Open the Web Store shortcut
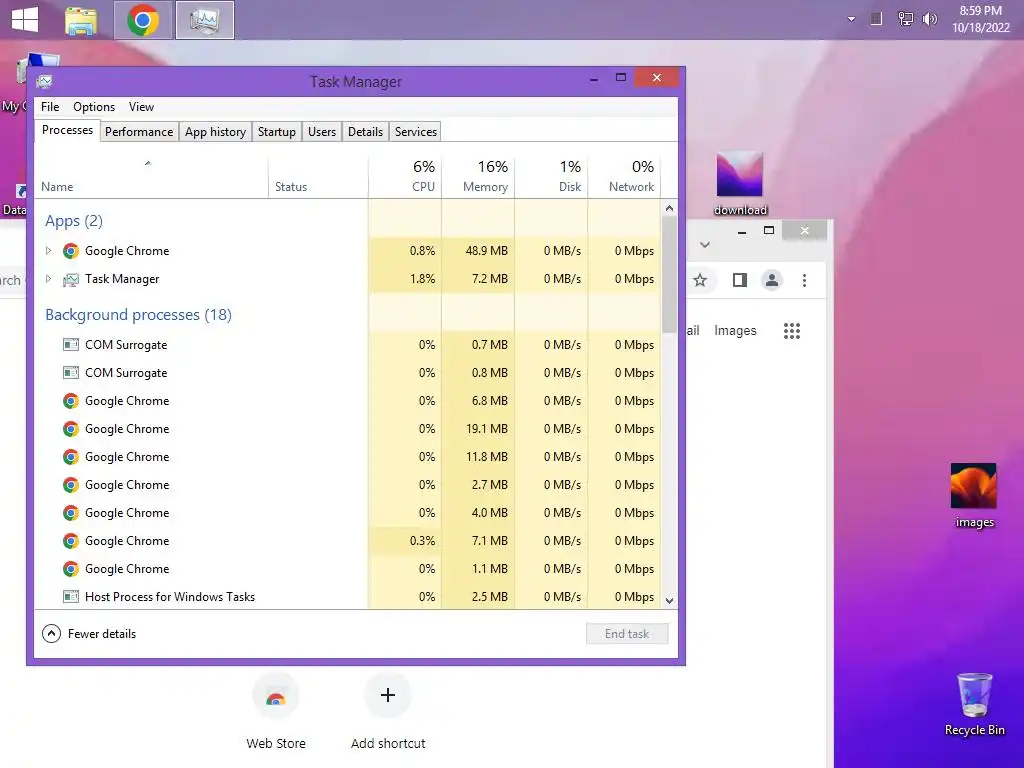This screenshot has height=768, width=1024. [276, 712]
